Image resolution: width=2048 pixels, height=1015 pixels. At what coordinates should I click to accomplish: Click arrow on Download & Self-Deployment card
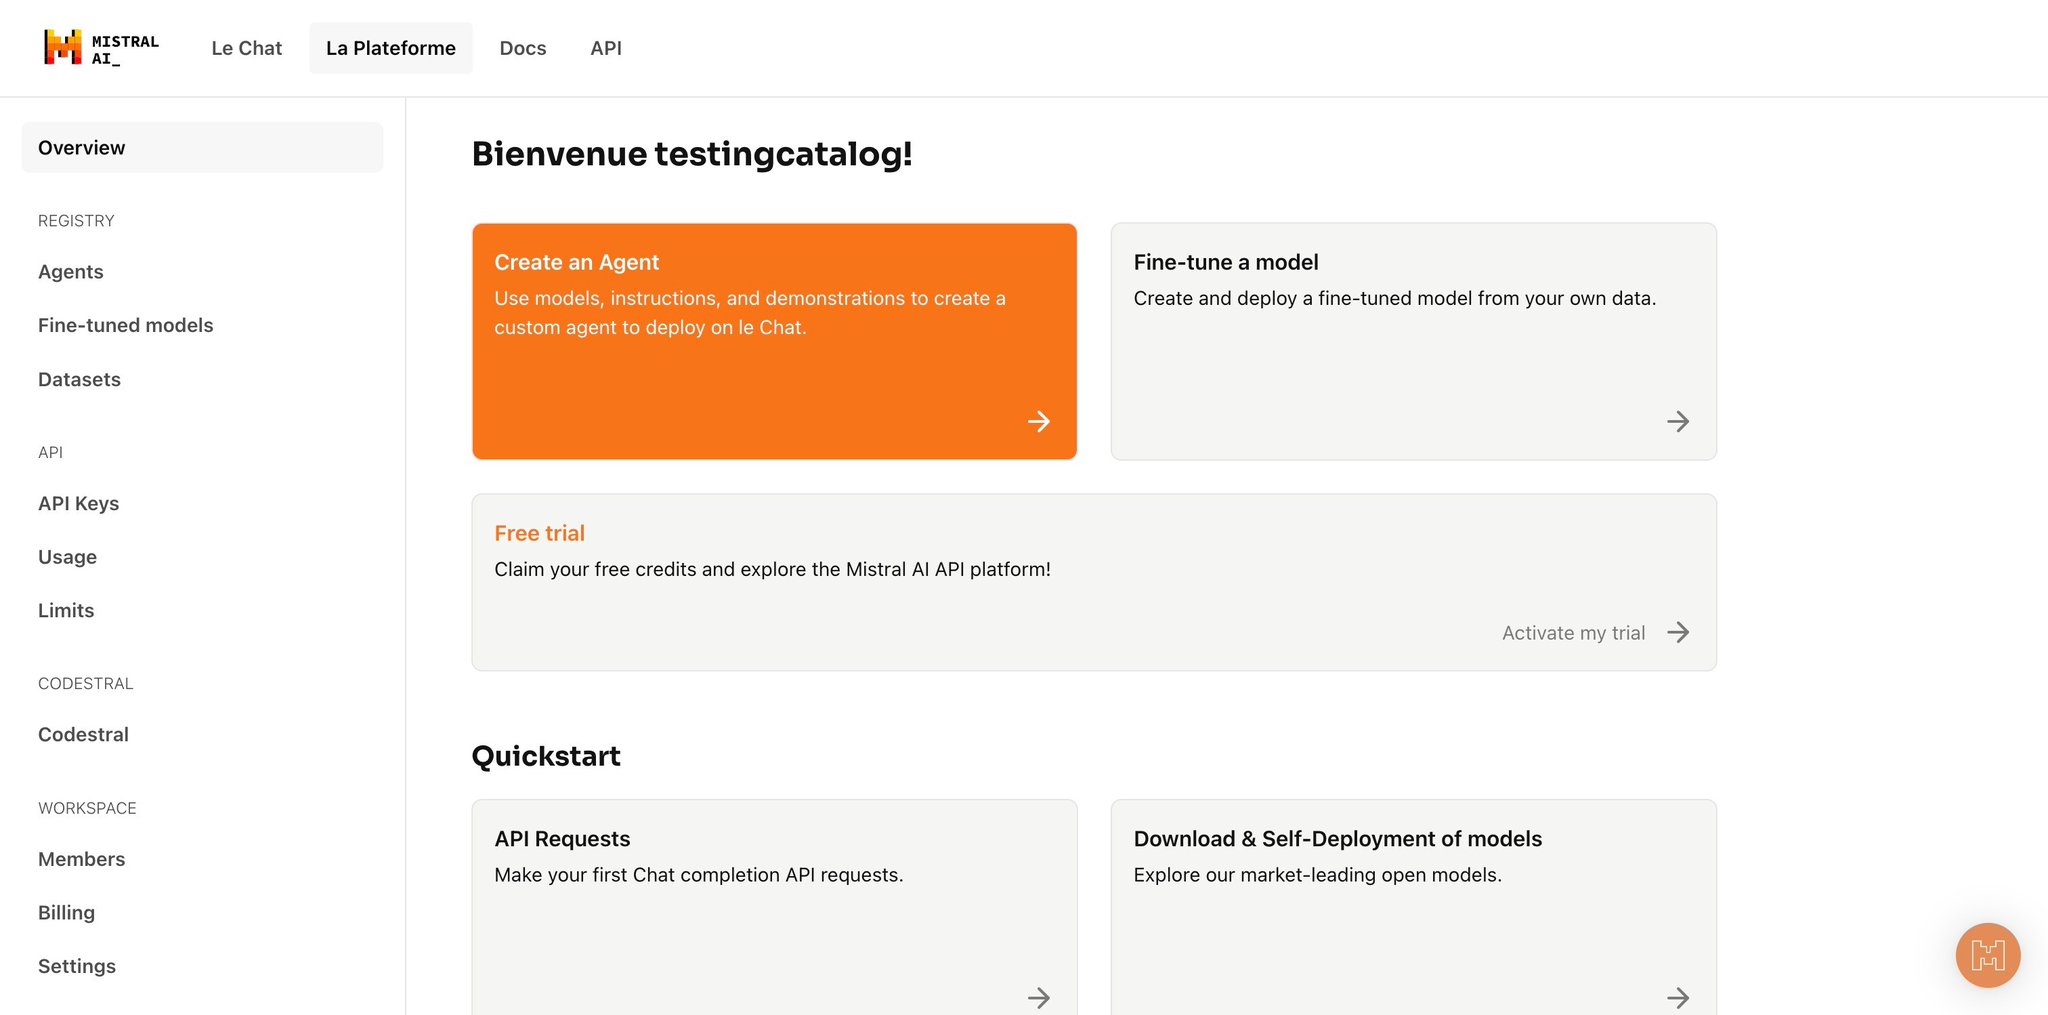[1678, 997]
